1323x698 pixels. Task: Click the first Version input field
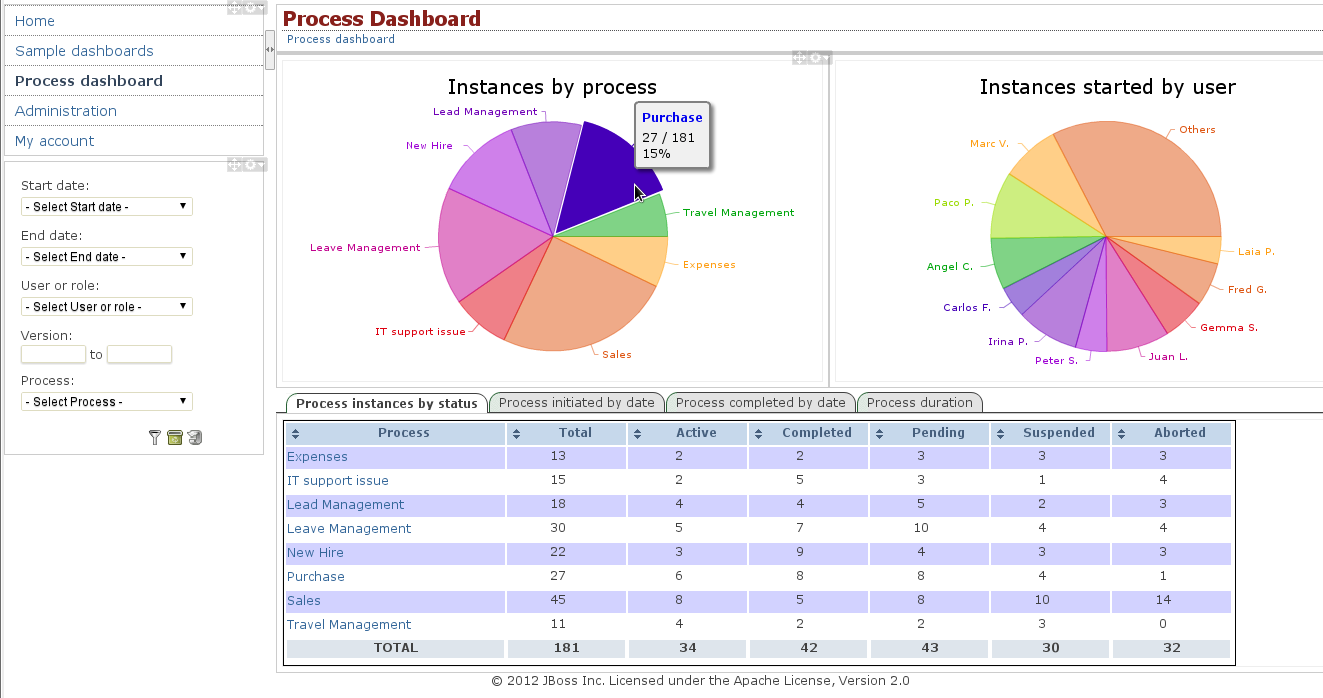[53, 355]
